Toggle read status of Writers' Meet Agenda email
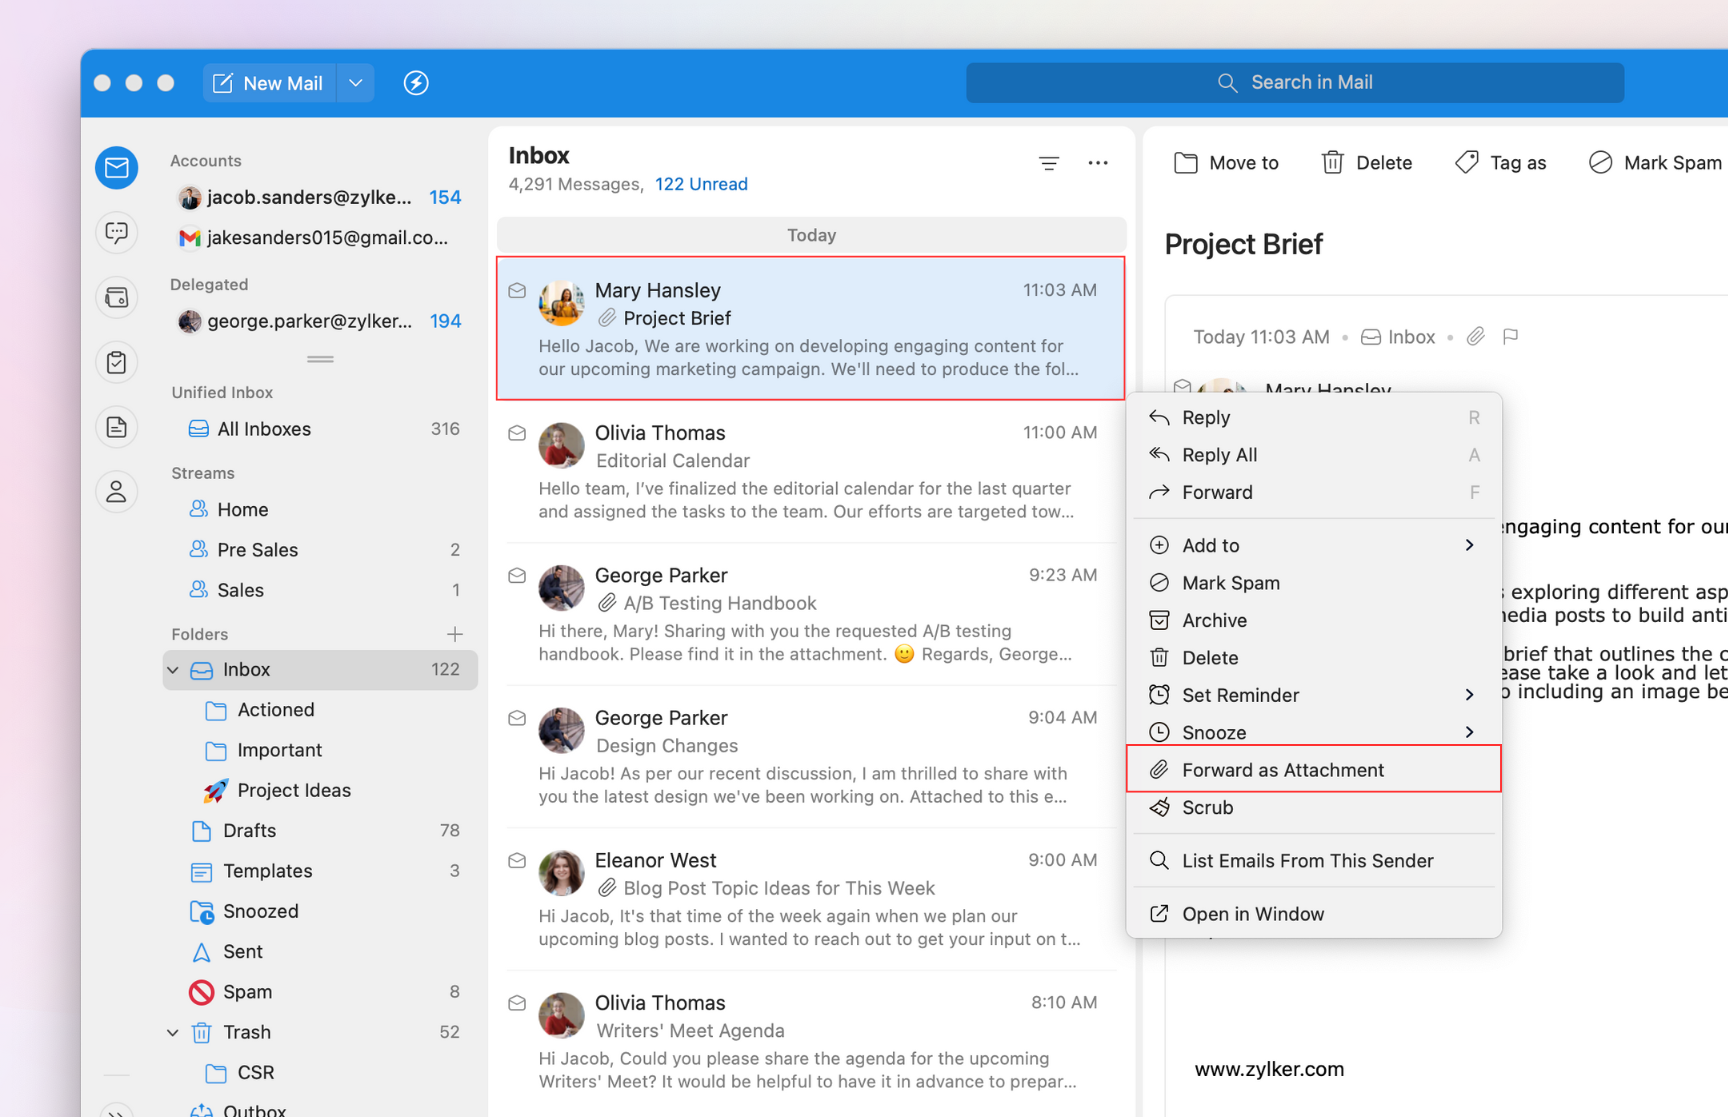This screenshot has width=1728, height=1117. [x=517, y=1003]
